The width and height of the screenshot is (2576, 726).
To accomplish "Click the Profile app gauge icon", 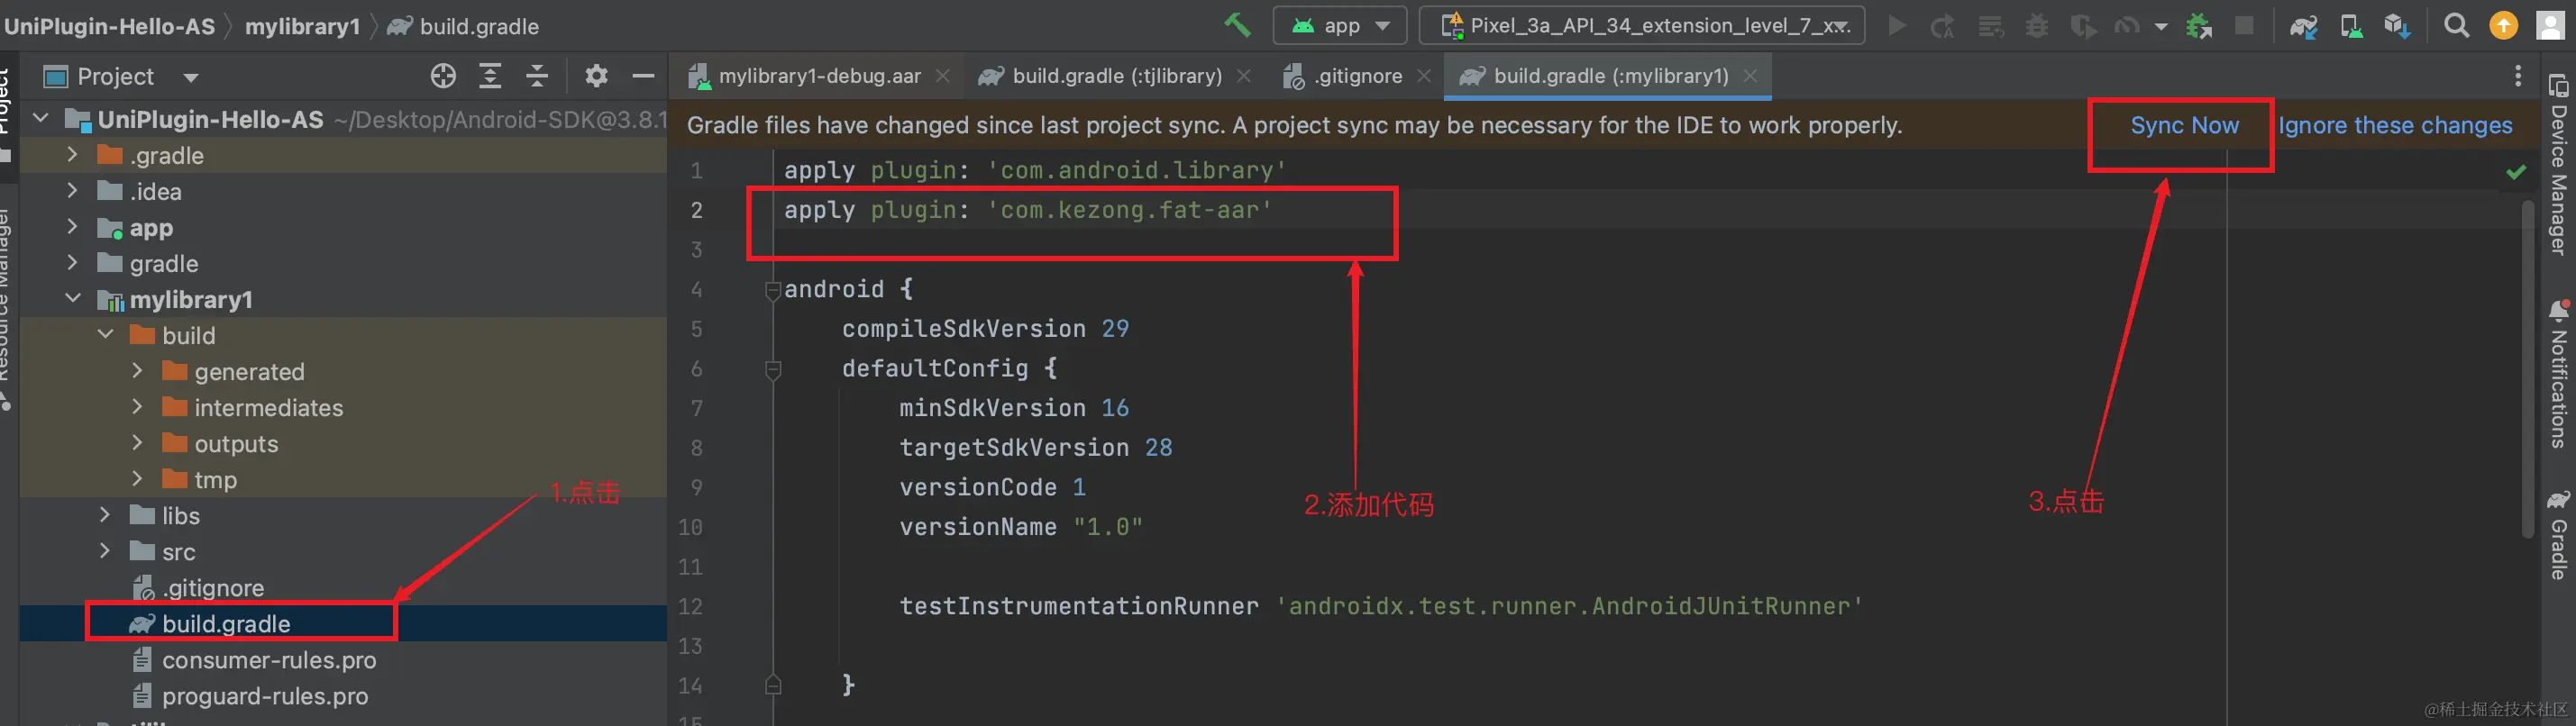I will point(2126,26).
